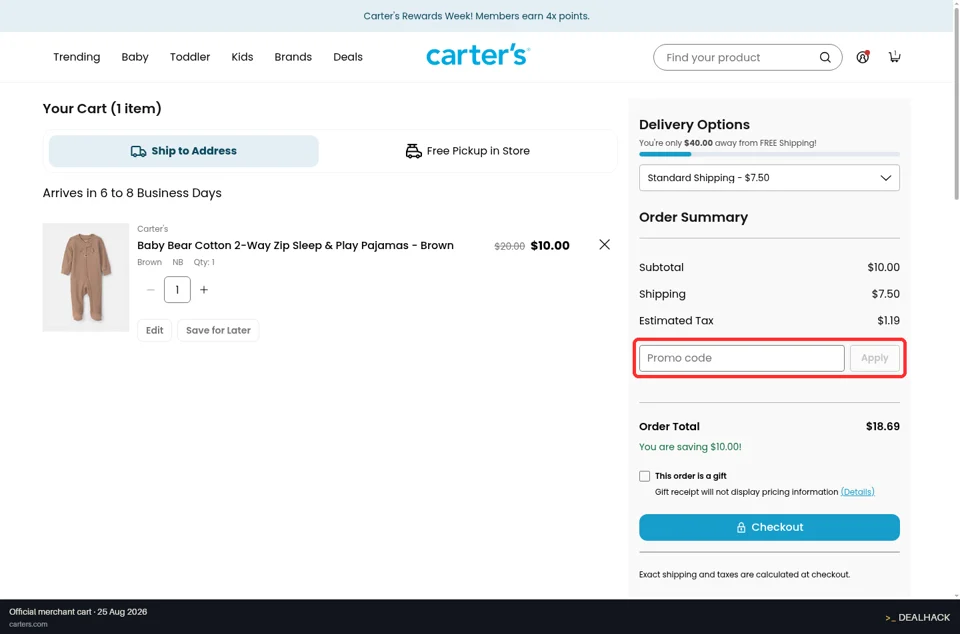Click the Checkout button
This screenshot has height=634, width=960.
tap(769, 528)
